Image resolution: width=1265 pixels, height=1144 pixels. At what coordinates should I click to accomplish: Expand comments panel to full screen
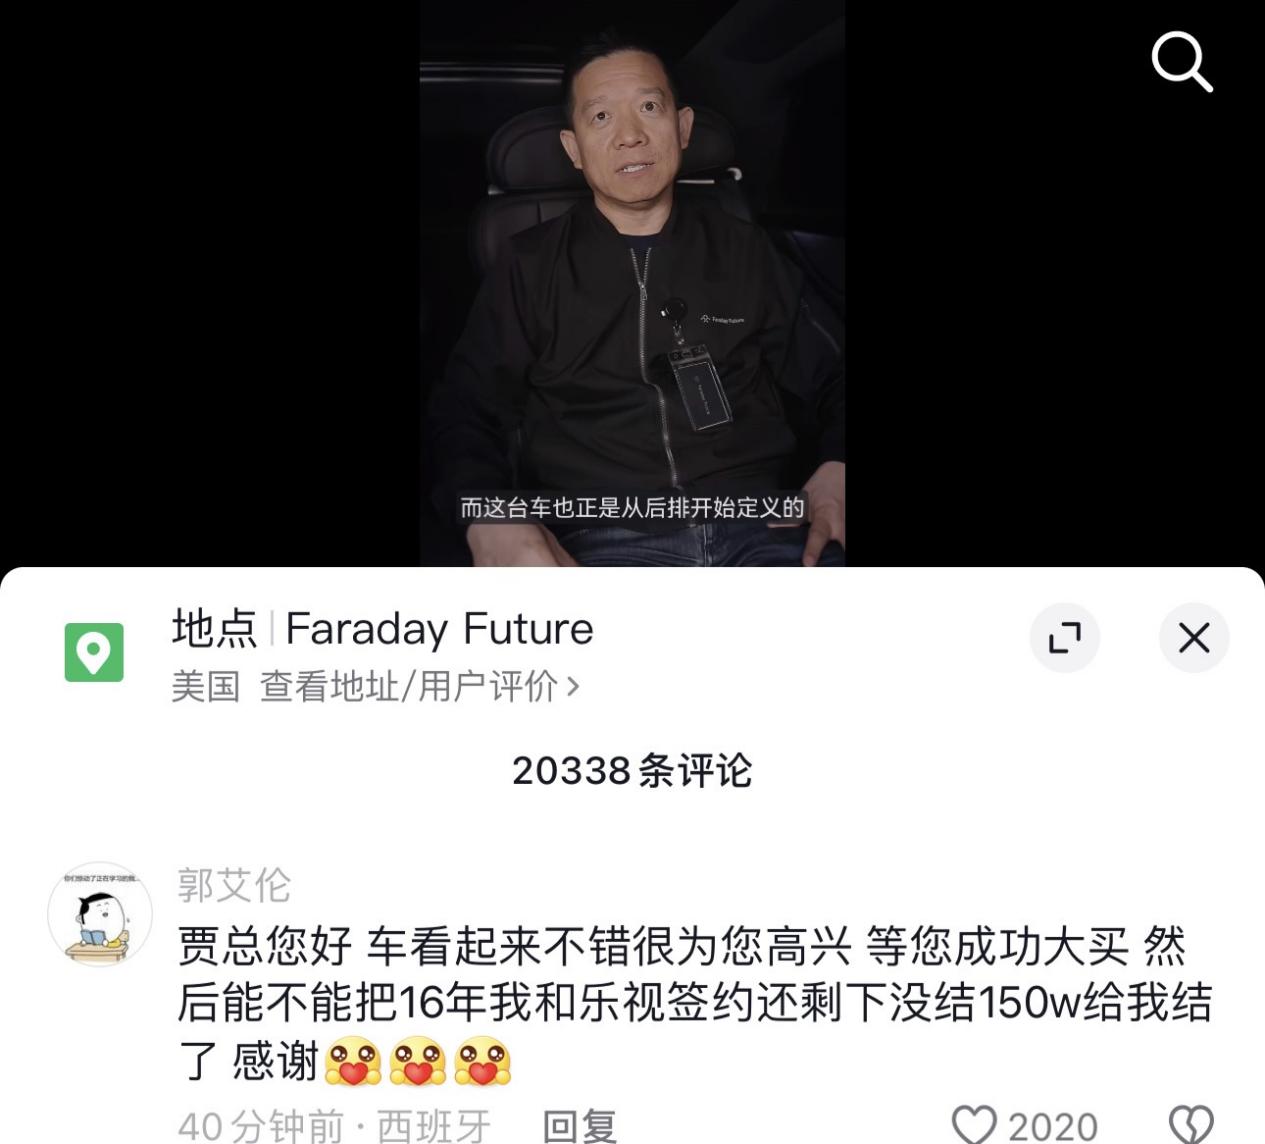point(1065,638)
